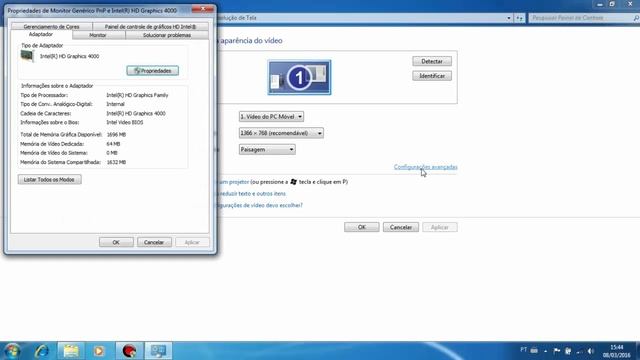Switch to the red screen-recorder taskbar app
Viewport: 640px width, 360px height.
(x=129, y=351)
